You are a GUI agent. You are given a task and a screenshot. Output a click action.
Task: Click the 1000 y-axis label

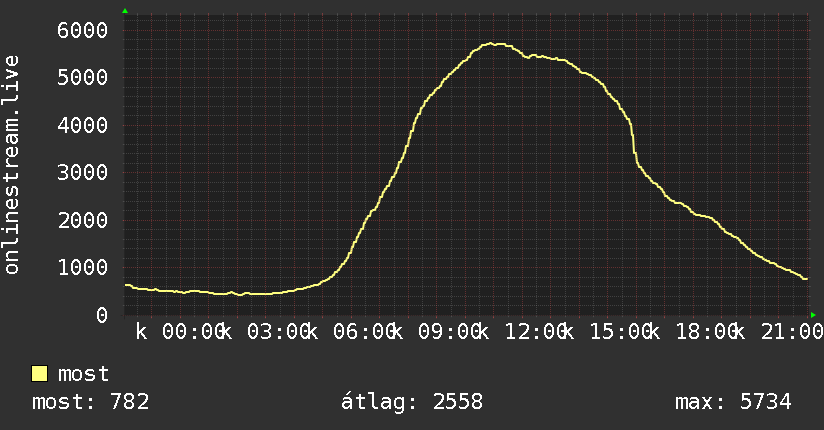[x=83, y=268]
